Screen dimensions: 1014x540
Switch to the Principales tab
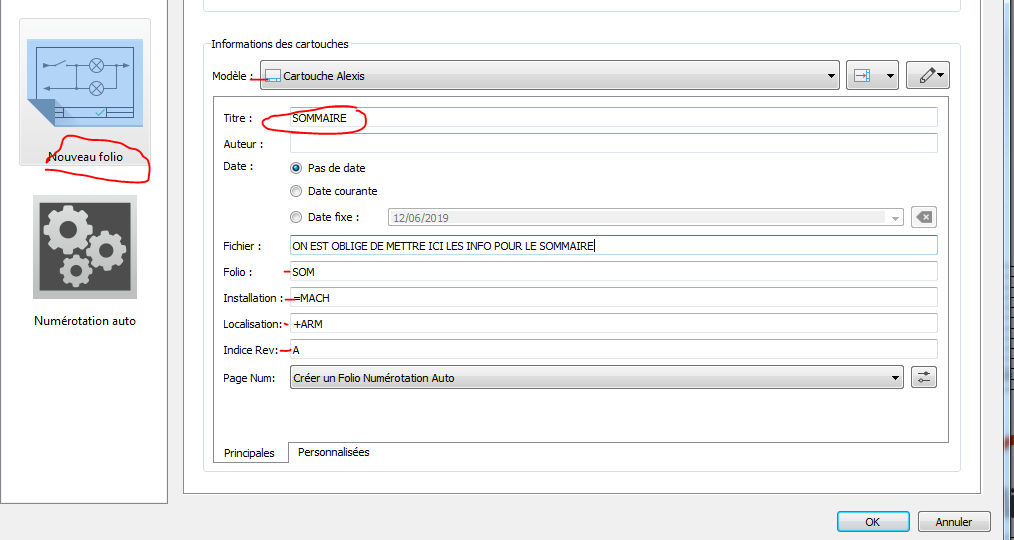tap(250, 453)
